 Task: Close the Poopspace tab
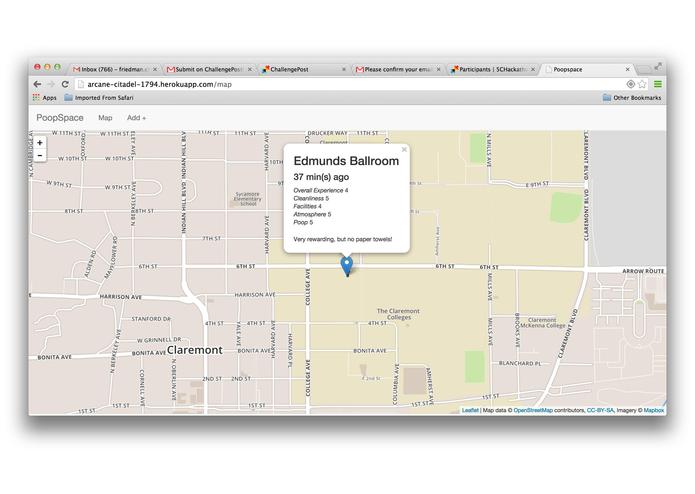pos(627,69)
